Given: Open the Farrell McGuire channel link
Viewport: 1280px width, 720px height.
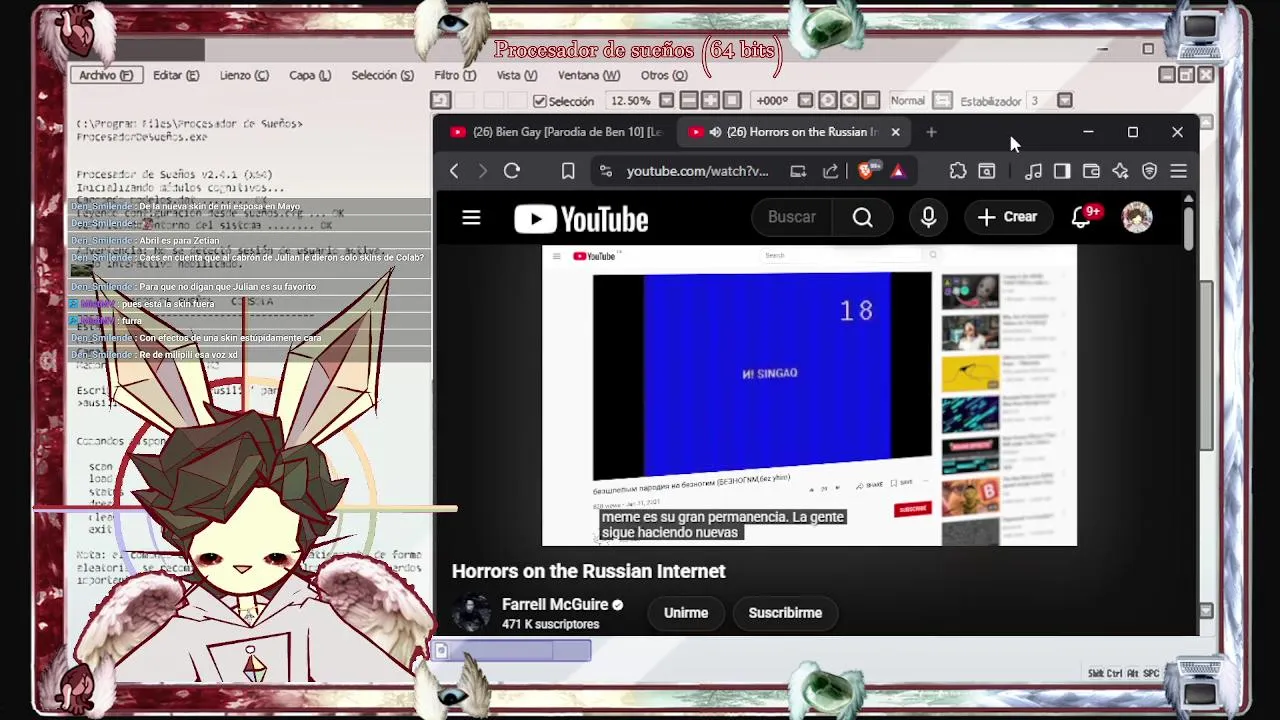Looking at the screenshot, I should [555, 605].
